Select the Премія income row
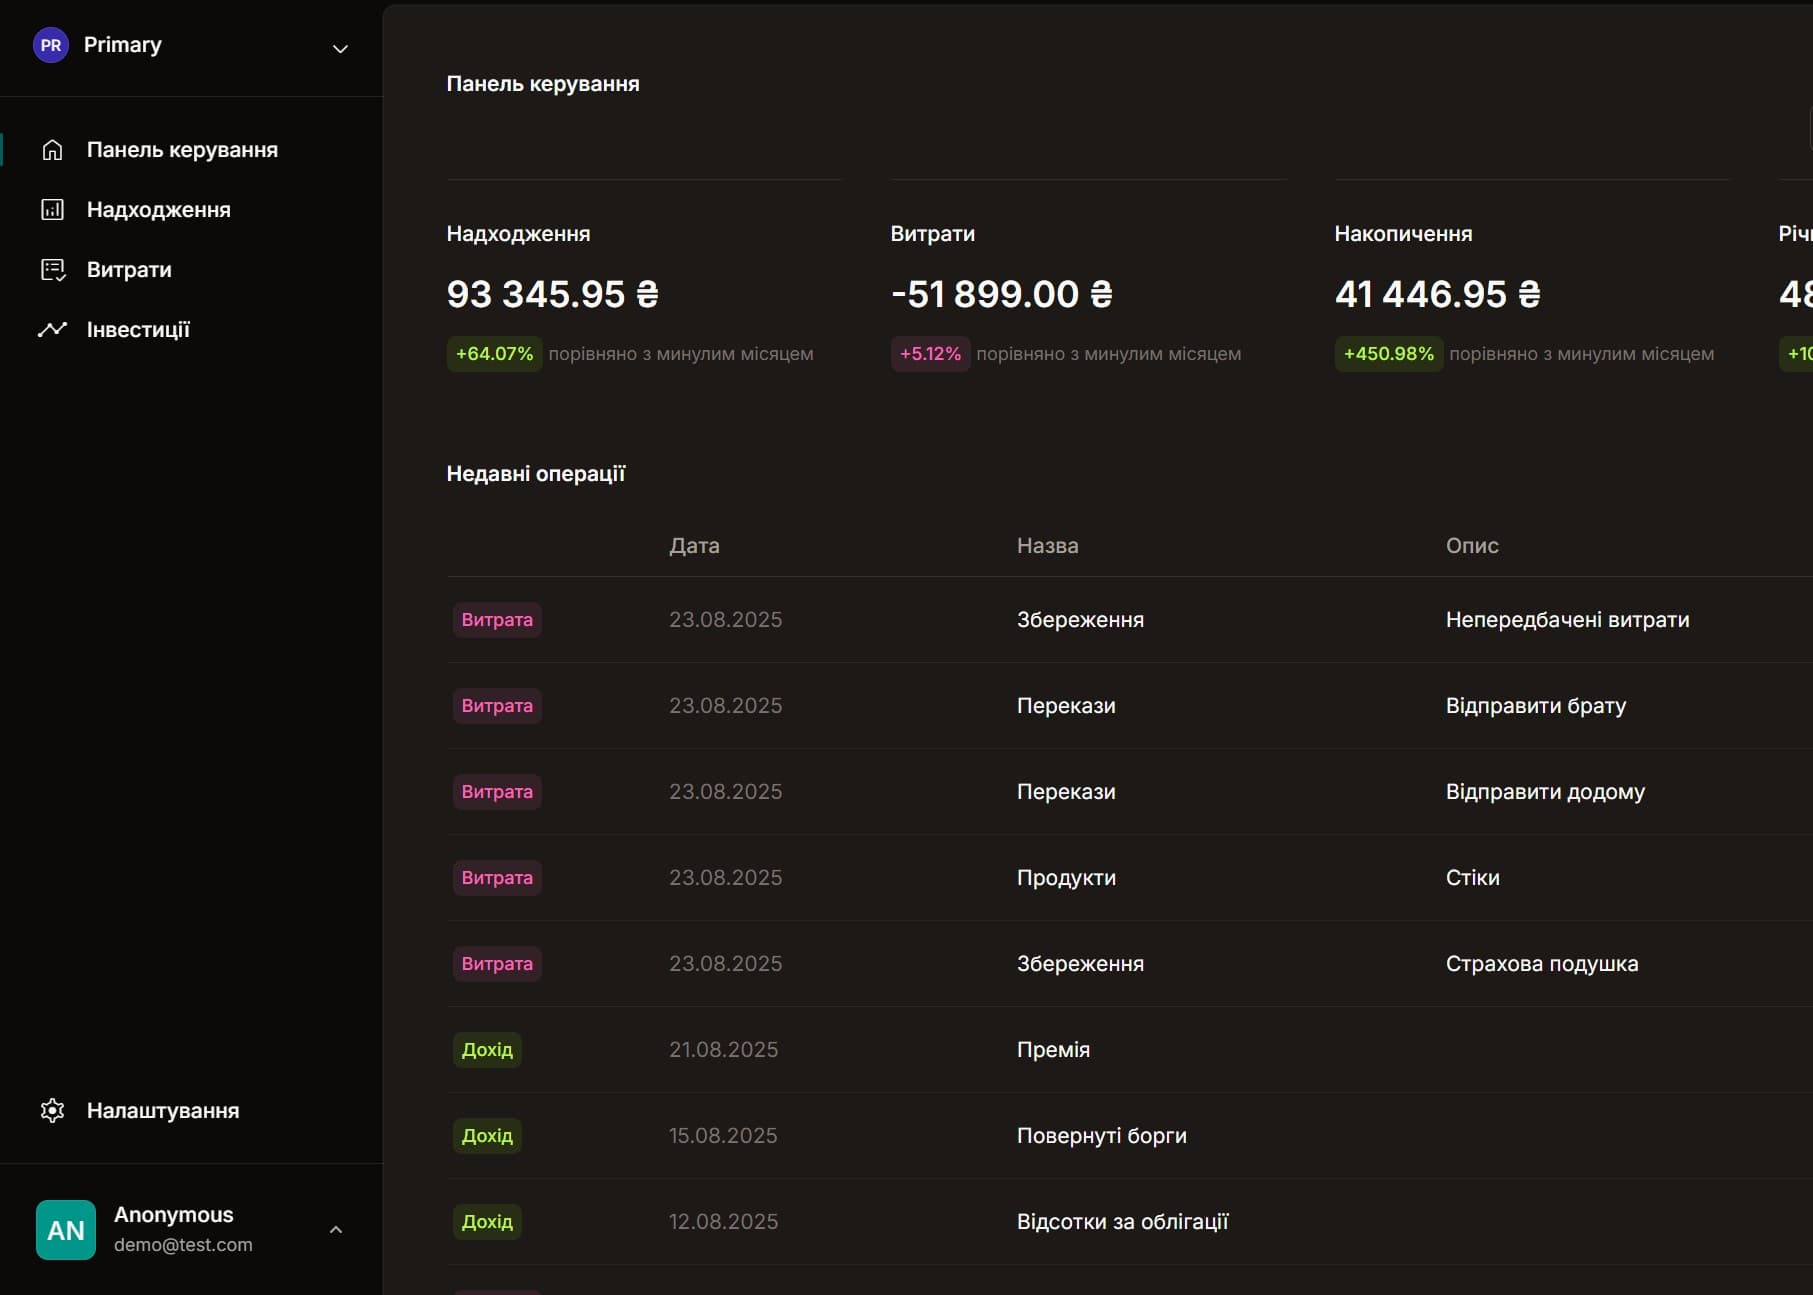The height and width of the screenshot is (1295, 1813). point(1053,1049)
